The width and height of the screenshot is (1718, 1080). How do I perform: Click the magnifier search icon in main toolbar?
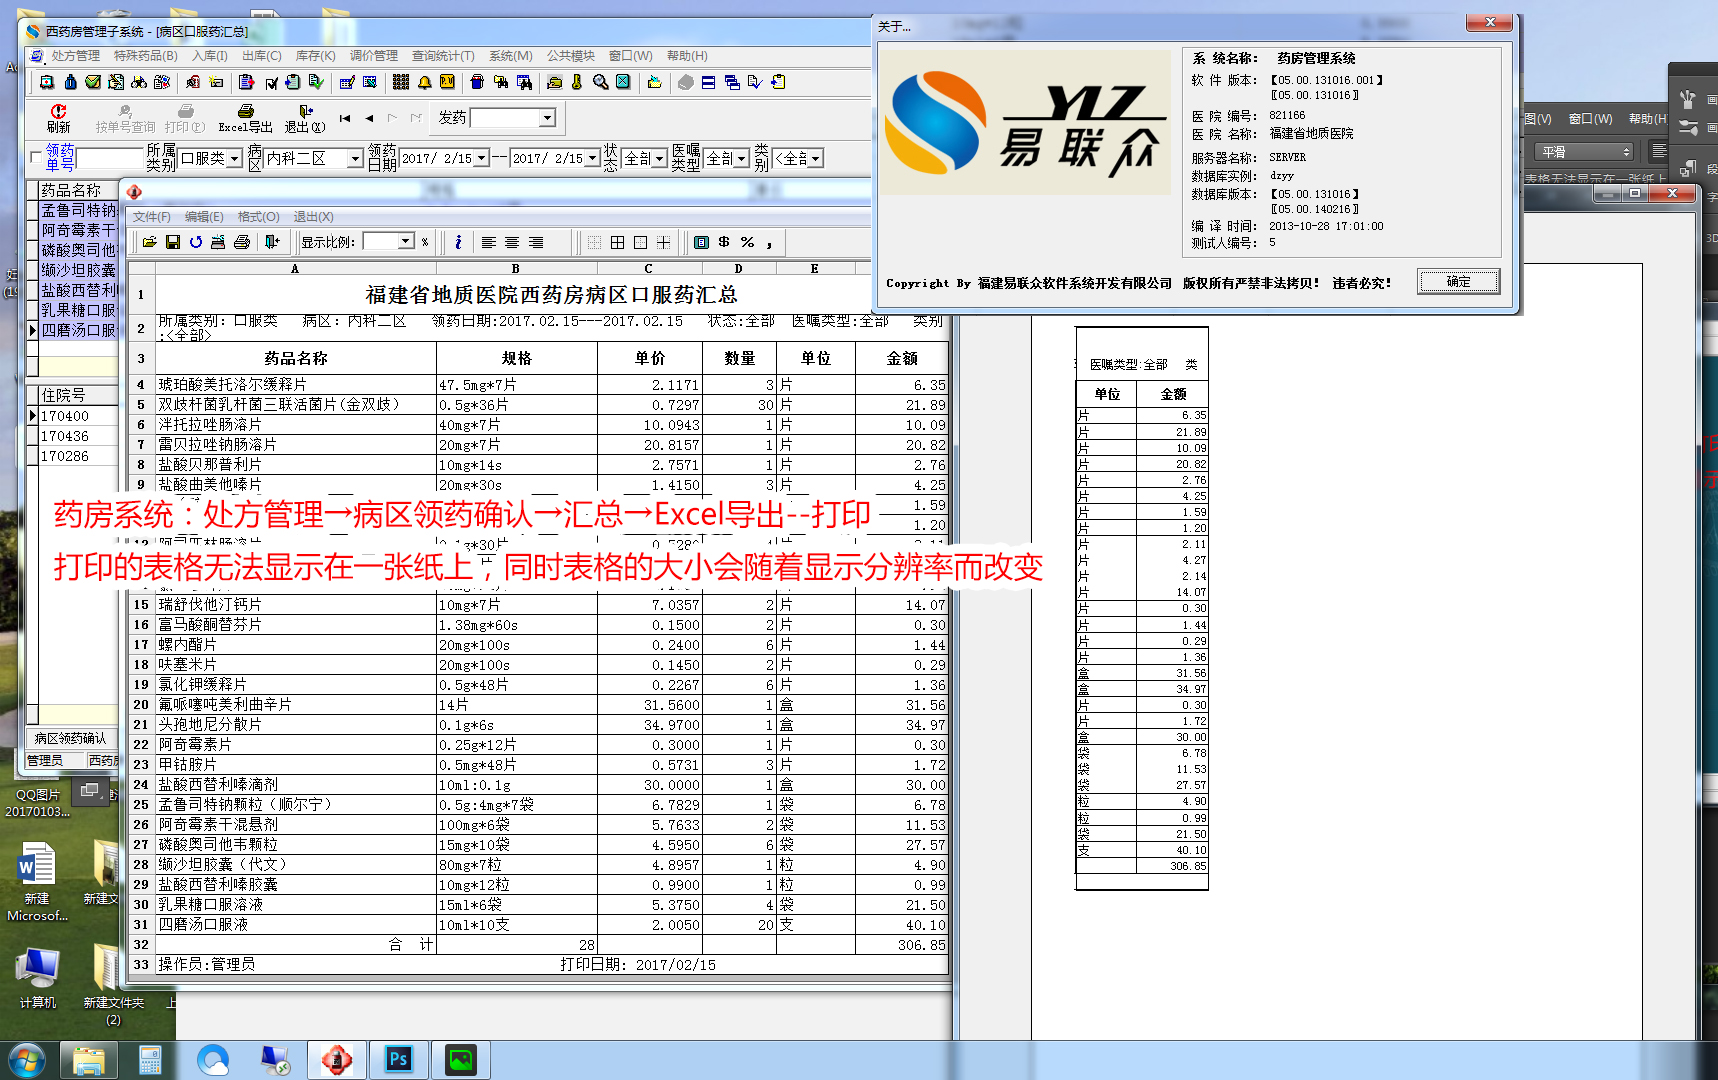pyautogui.click(x=600, y=82)
